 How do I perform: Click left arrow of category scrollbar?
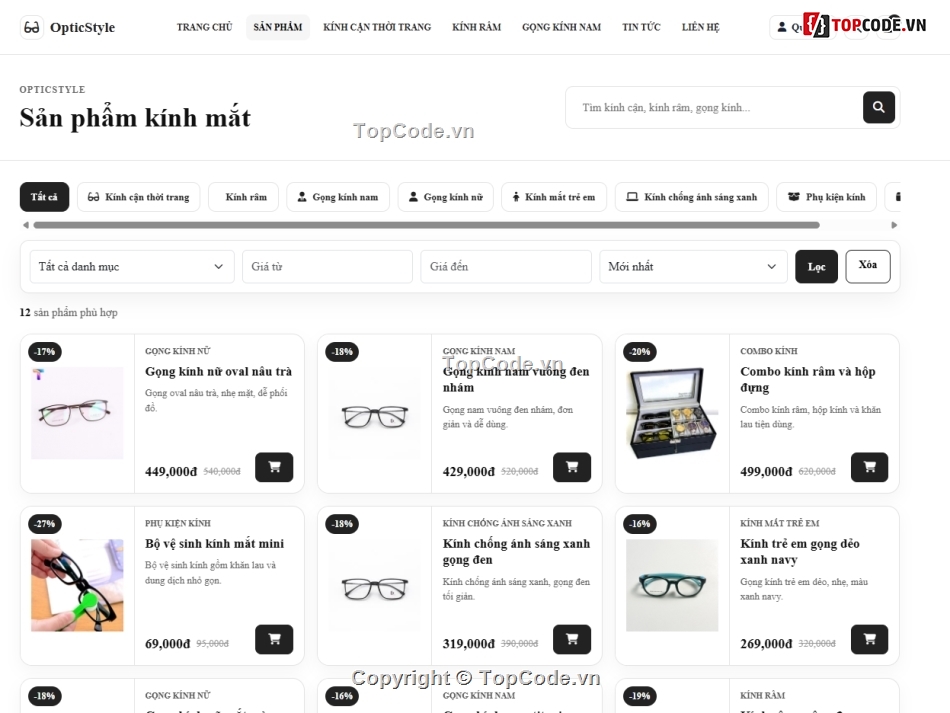click(x=25, y=225)
